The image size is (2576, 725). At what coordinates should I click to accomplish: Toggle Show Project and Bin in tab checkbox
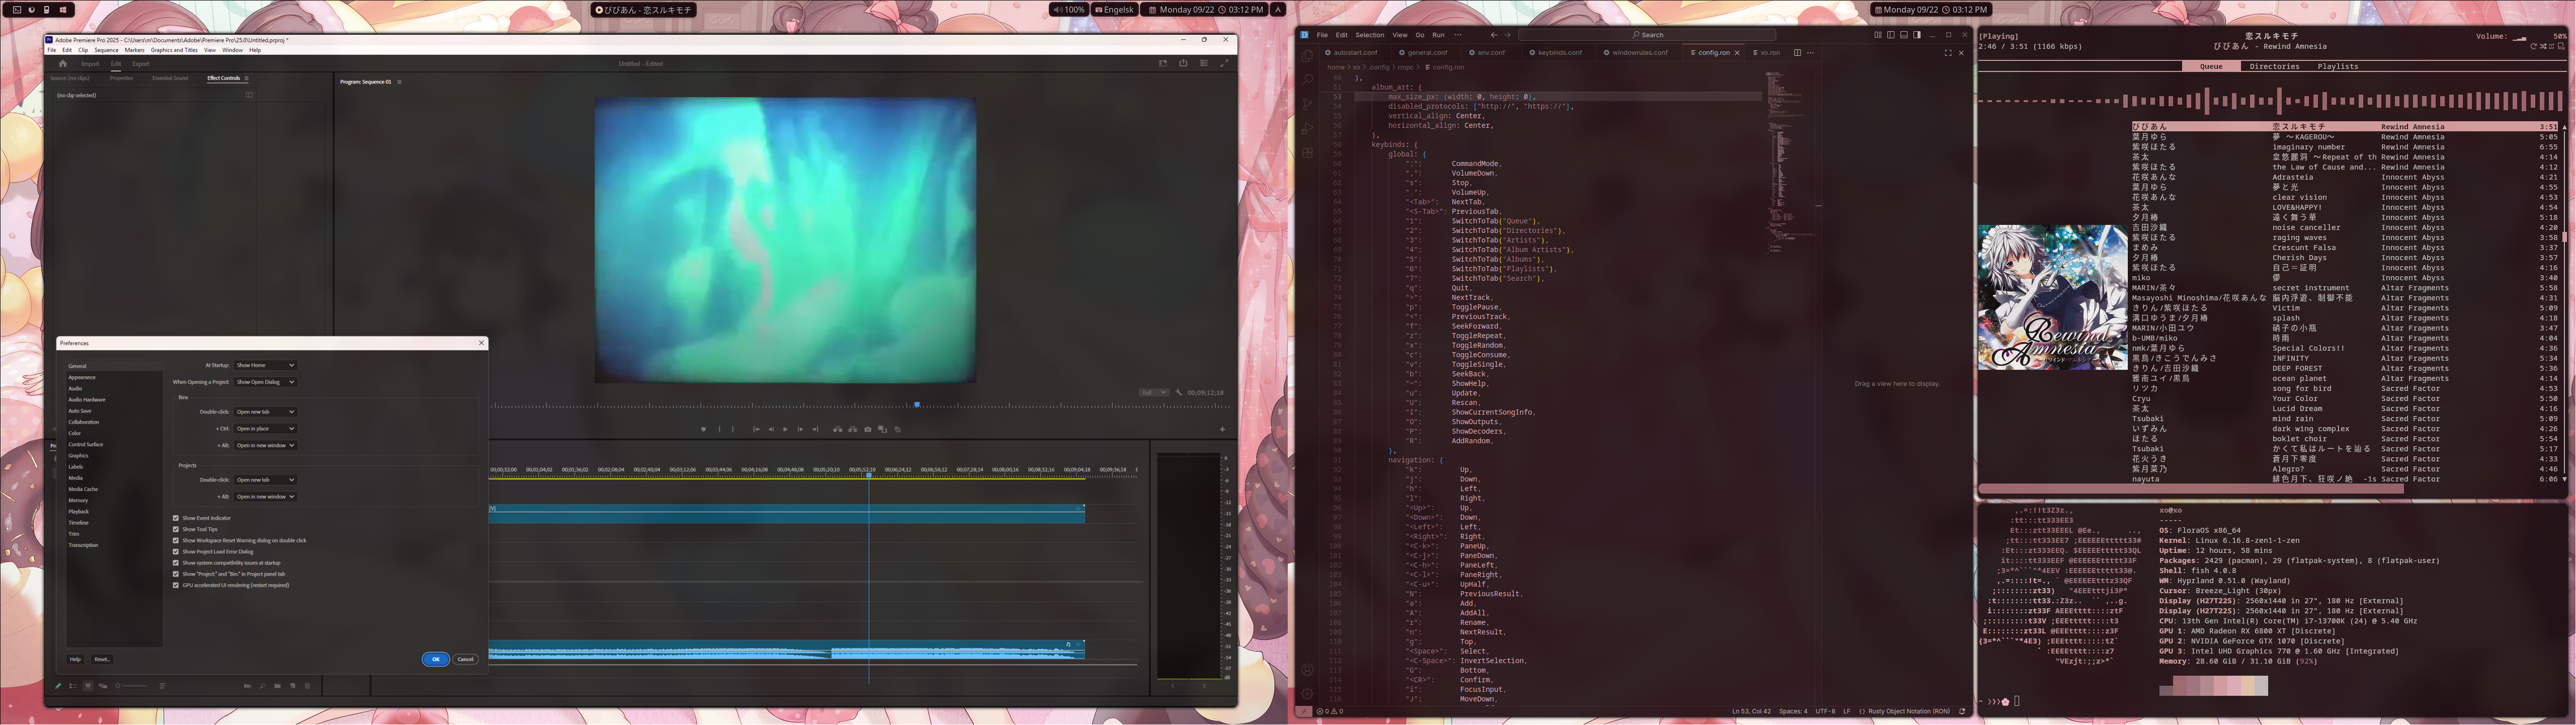click(176, 574)
